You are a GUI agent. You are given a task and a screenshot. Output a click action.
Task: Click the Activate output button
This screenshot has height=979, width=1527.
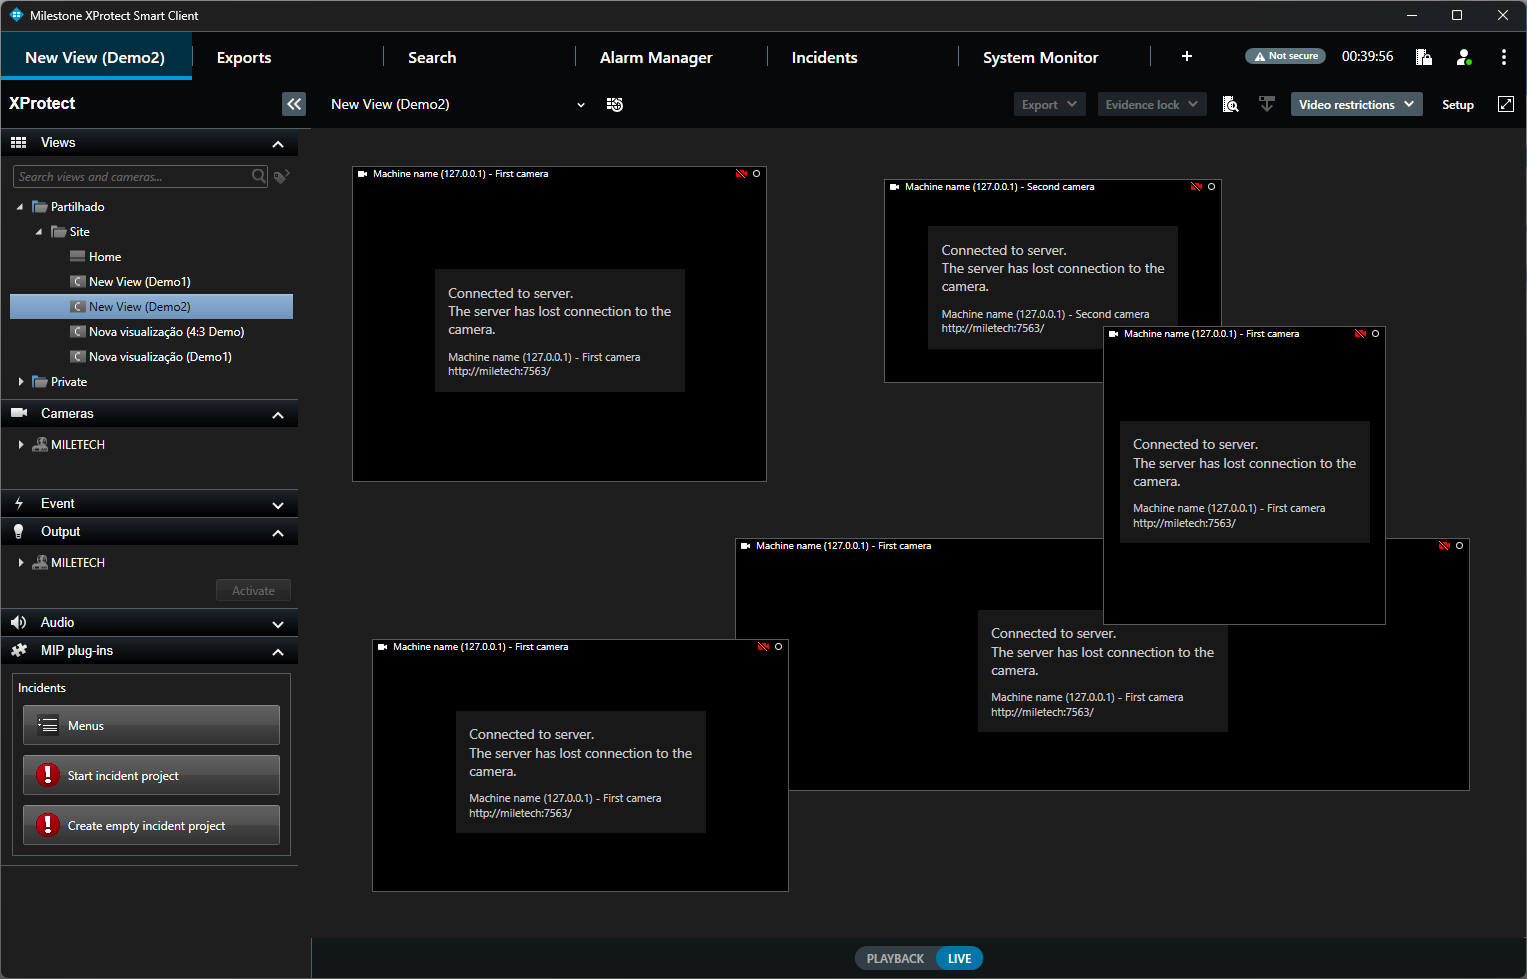point(254,590)
